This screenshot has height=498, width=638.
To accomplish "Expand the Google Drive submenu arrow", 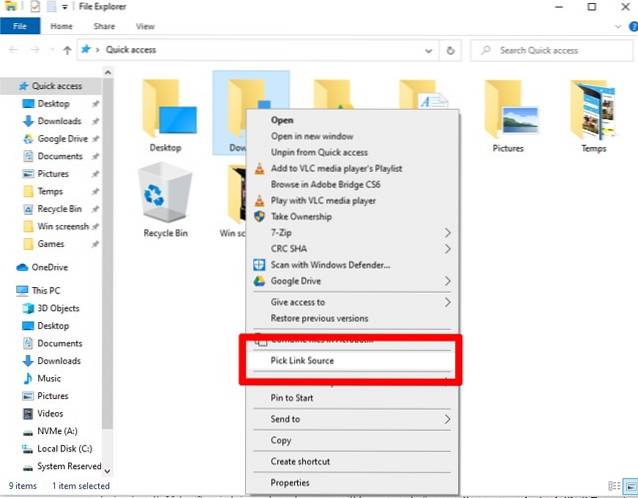I will (x=447, y=281).
